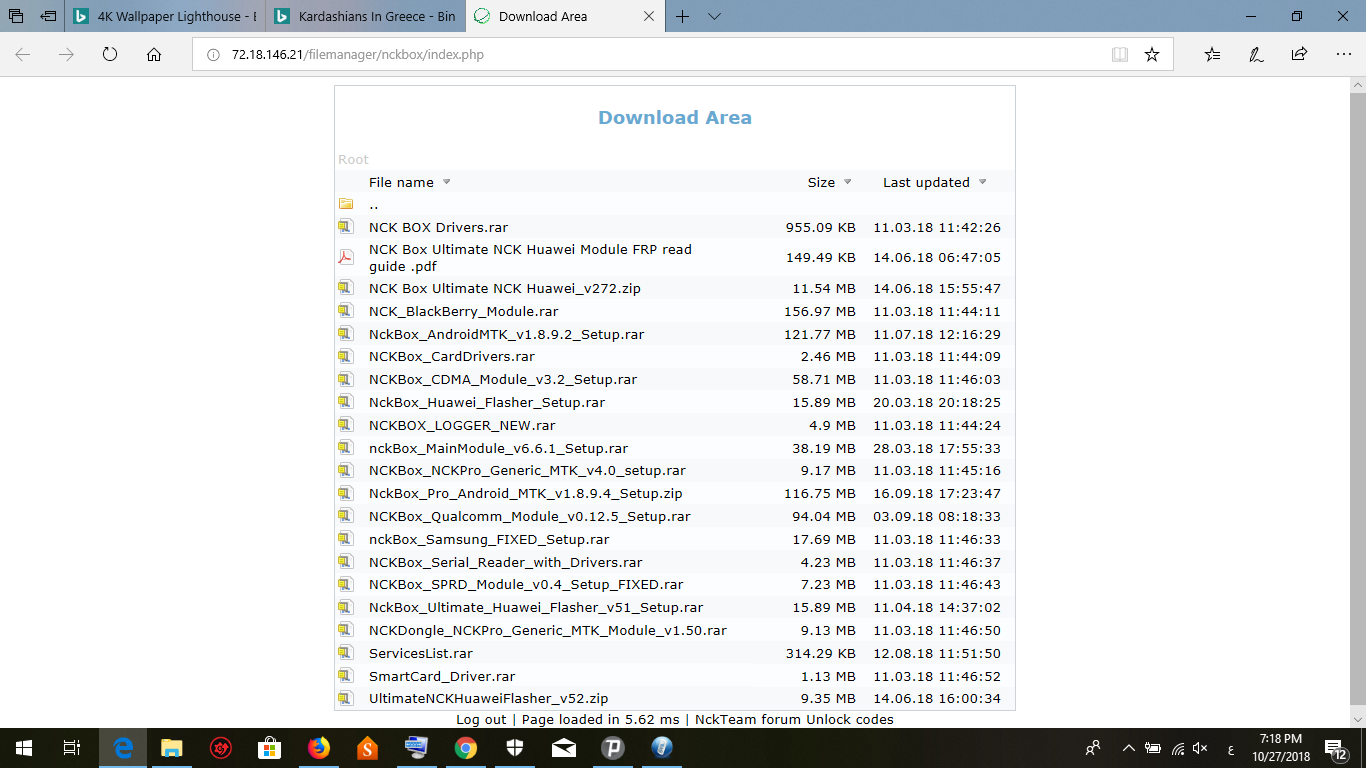Click archive icon beside NCK_BlackBerry_Module.rar
Viewport: 1366px width, 768px height.
tap(346, 311)
